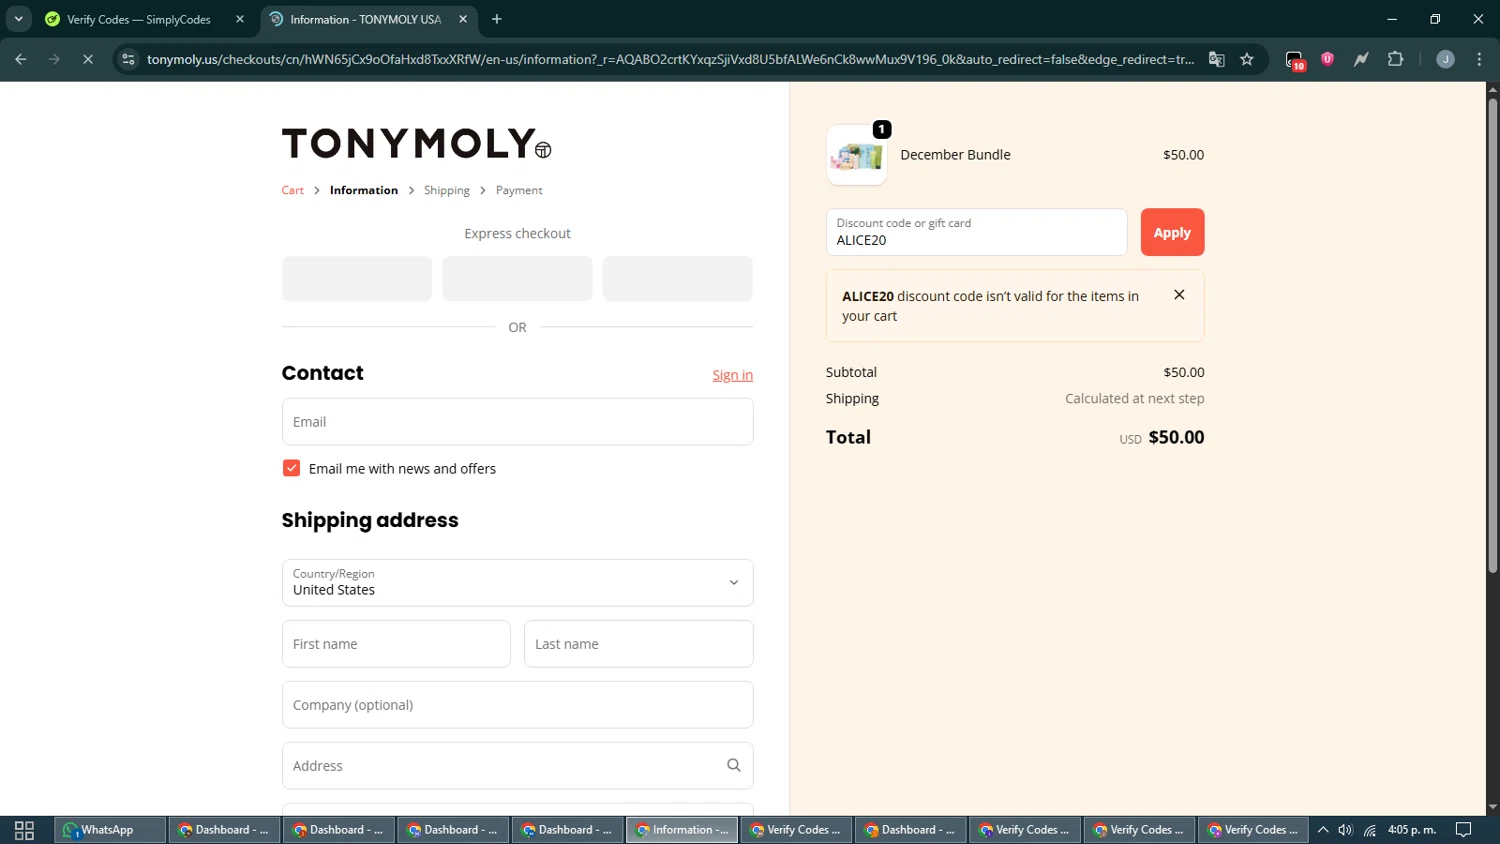1500x844 pixels.
Task: Open the tab search dropdown arrow
Action: (x=18, y=19)
